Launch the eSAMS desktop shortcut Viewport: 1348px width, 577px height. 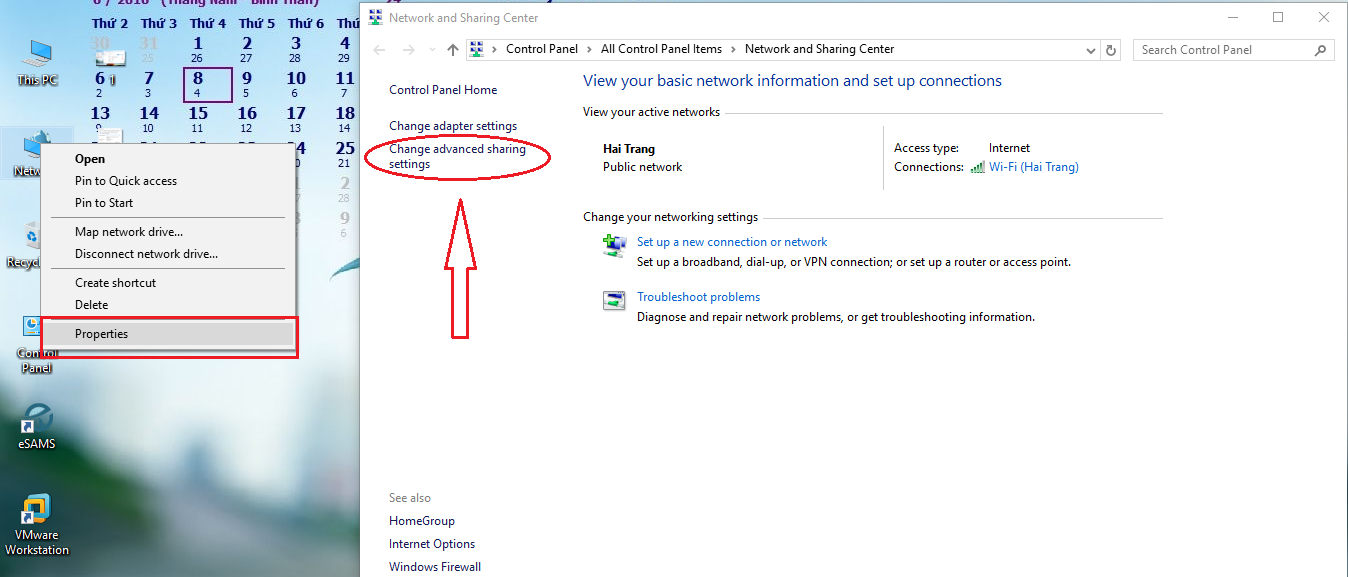coord(37,426)
